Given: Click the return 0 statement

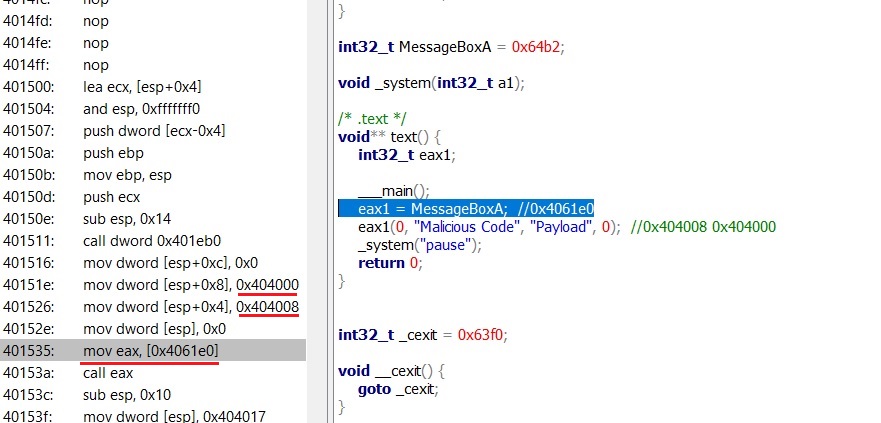Looking at the screenshot, I should point(390,263).
